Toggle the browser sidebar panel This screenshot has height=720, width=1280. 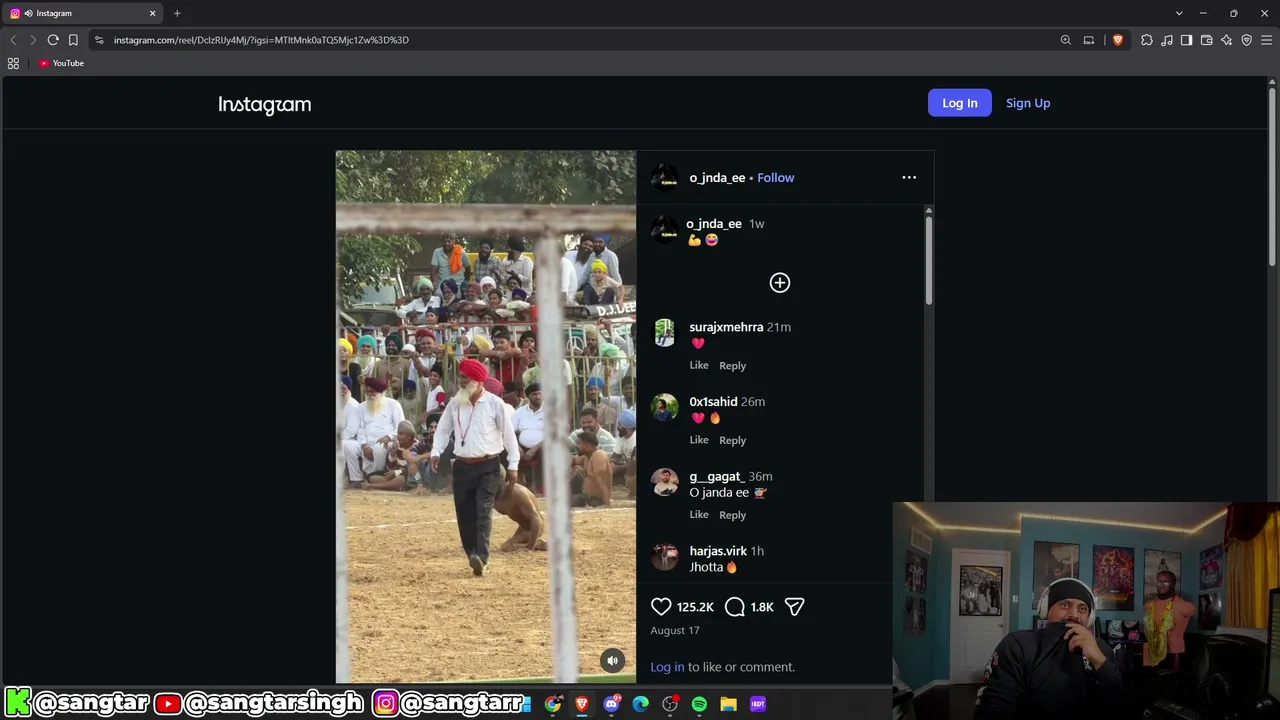[1186, 40]
